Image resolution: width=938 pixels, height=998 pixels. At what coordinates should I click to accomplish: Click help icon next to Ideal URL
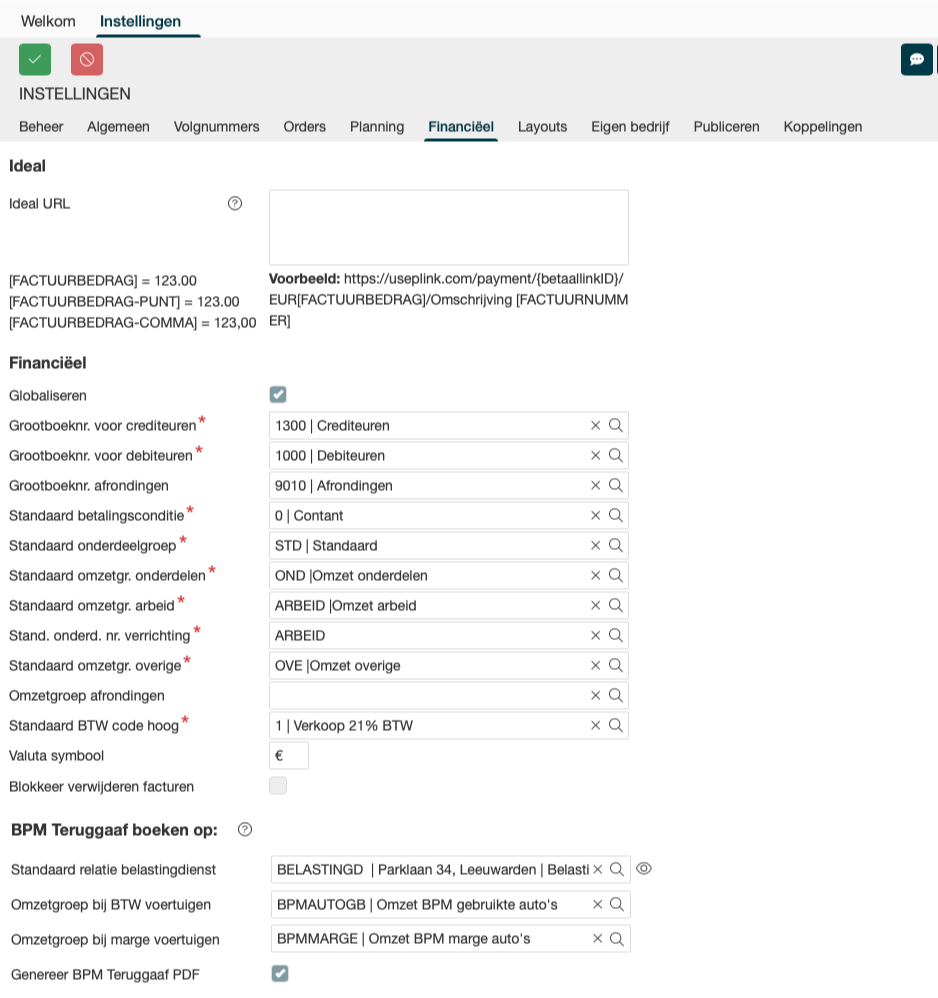(235, 204)
